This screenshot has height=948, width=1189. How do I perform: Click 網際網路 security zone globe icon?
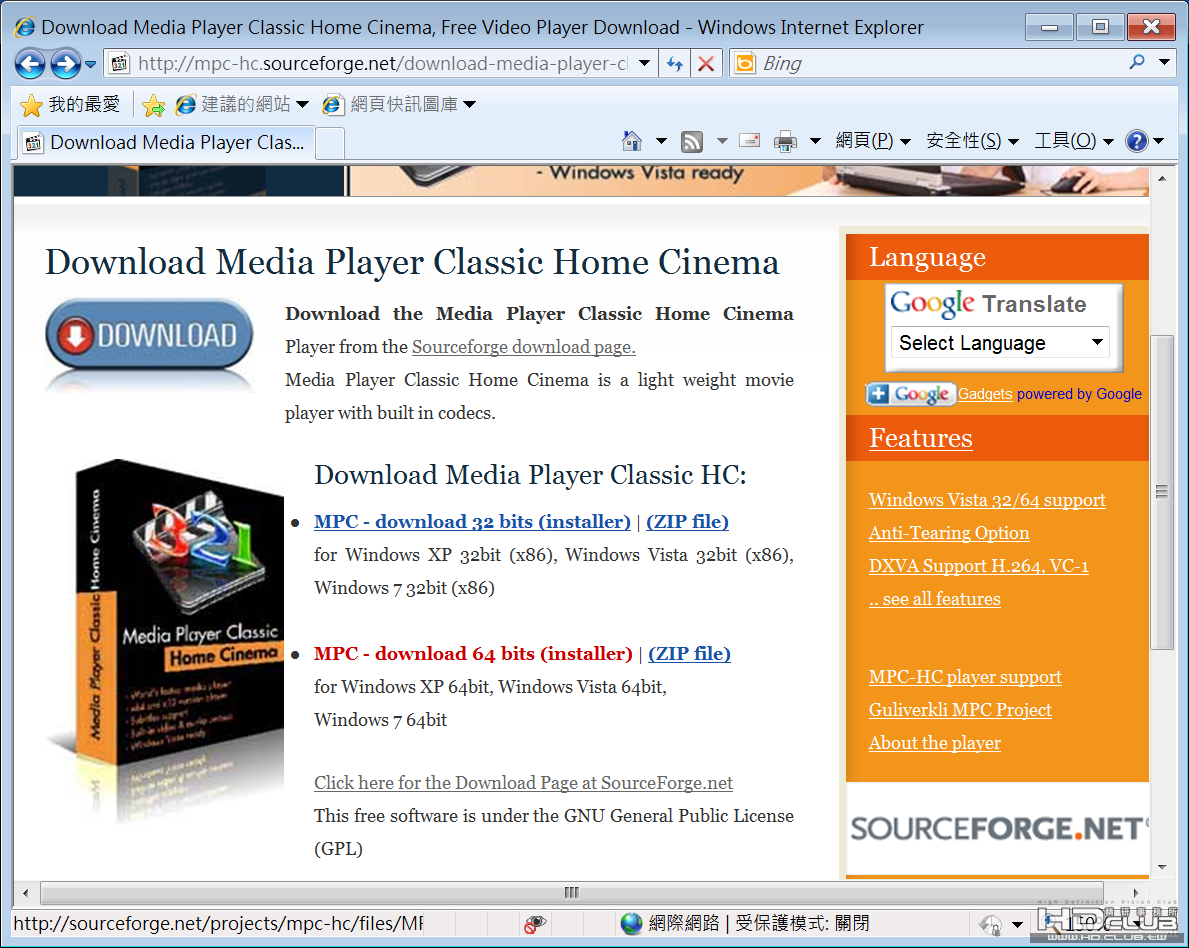coord(631,924)
